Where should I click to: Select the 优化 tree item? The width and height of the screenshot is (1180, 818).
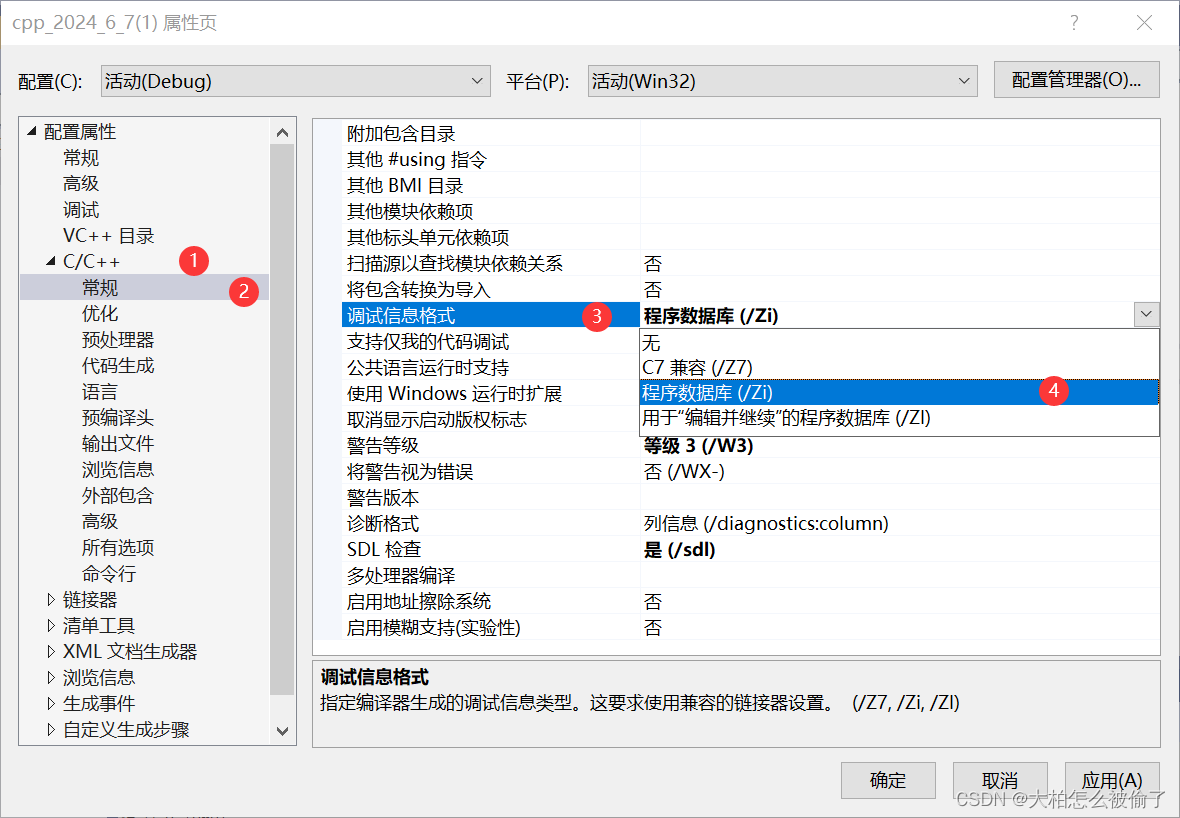99,314
